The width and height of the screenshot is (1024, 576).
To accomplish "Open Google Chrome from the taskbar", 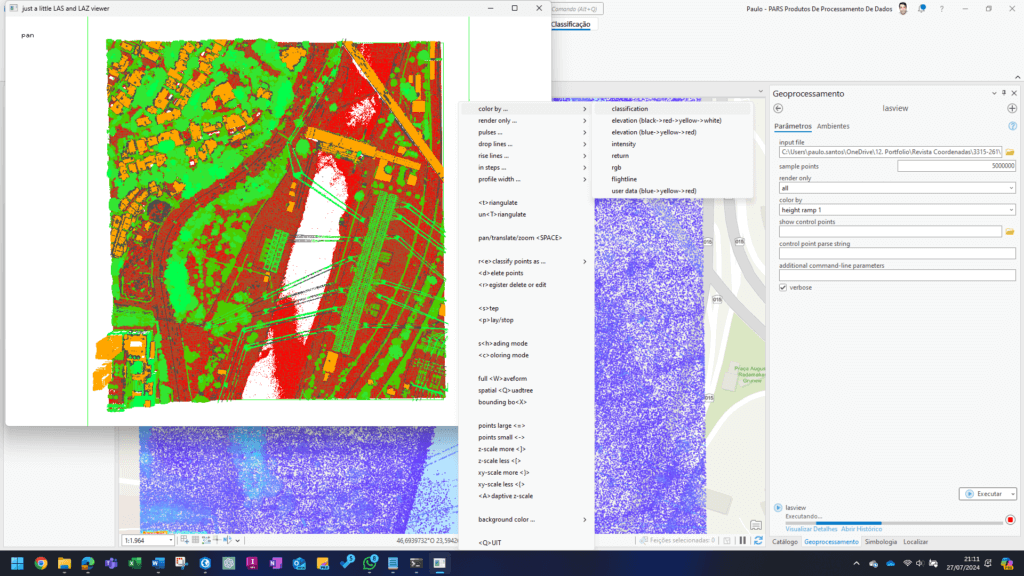I will (41, 564).
